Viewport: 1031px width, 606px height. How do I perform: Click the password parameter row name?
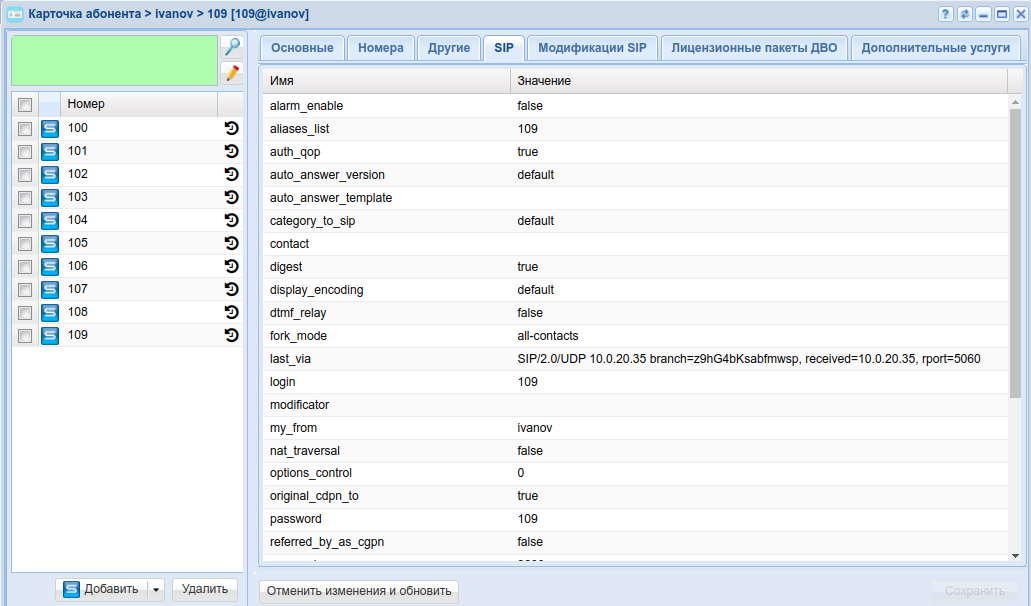(296, 519)
